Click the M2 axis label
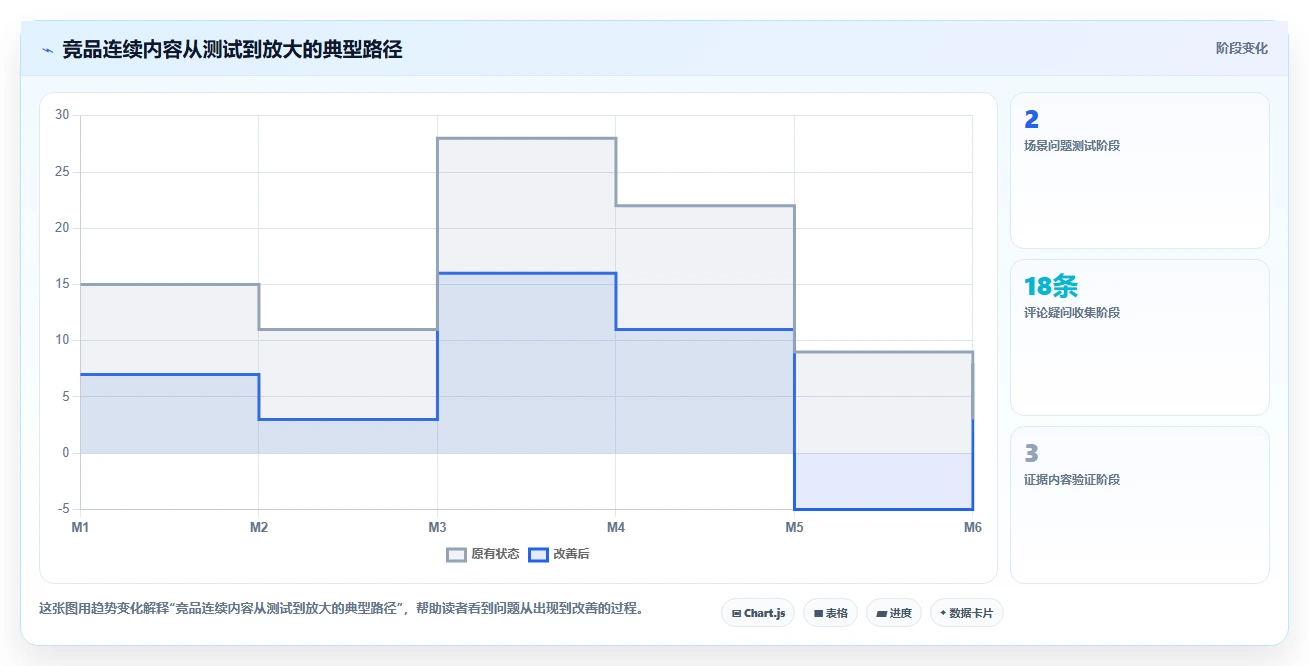 (259, 527)
